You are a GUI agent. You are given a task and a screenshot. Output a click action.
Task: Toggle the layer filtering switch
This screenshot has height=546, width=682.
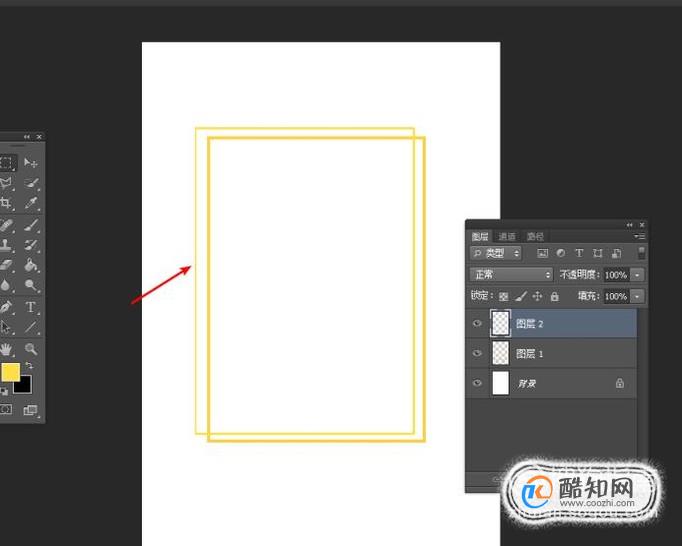(642, 253)
